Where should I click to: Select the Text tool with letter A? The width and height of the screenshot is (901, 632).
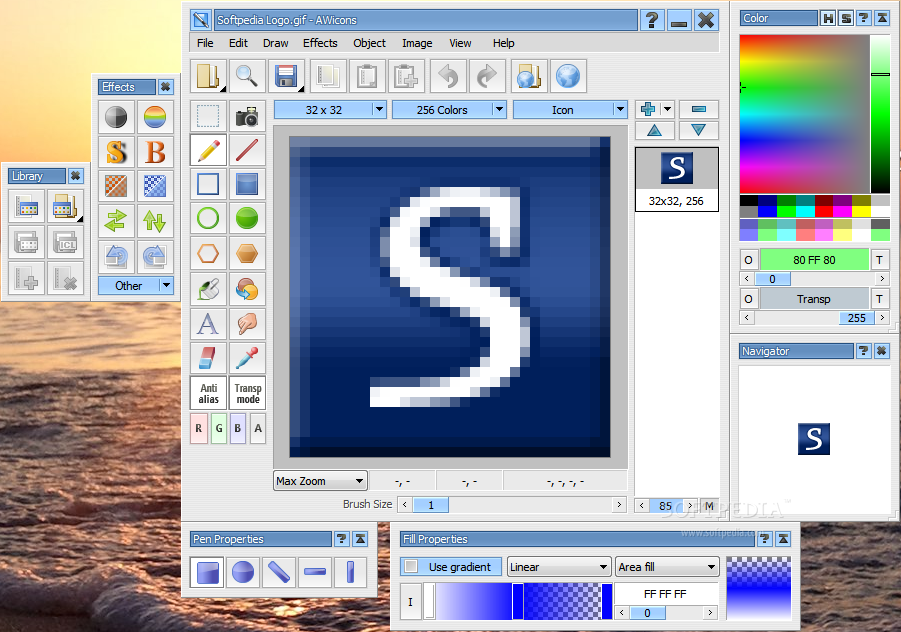[208, 323]
